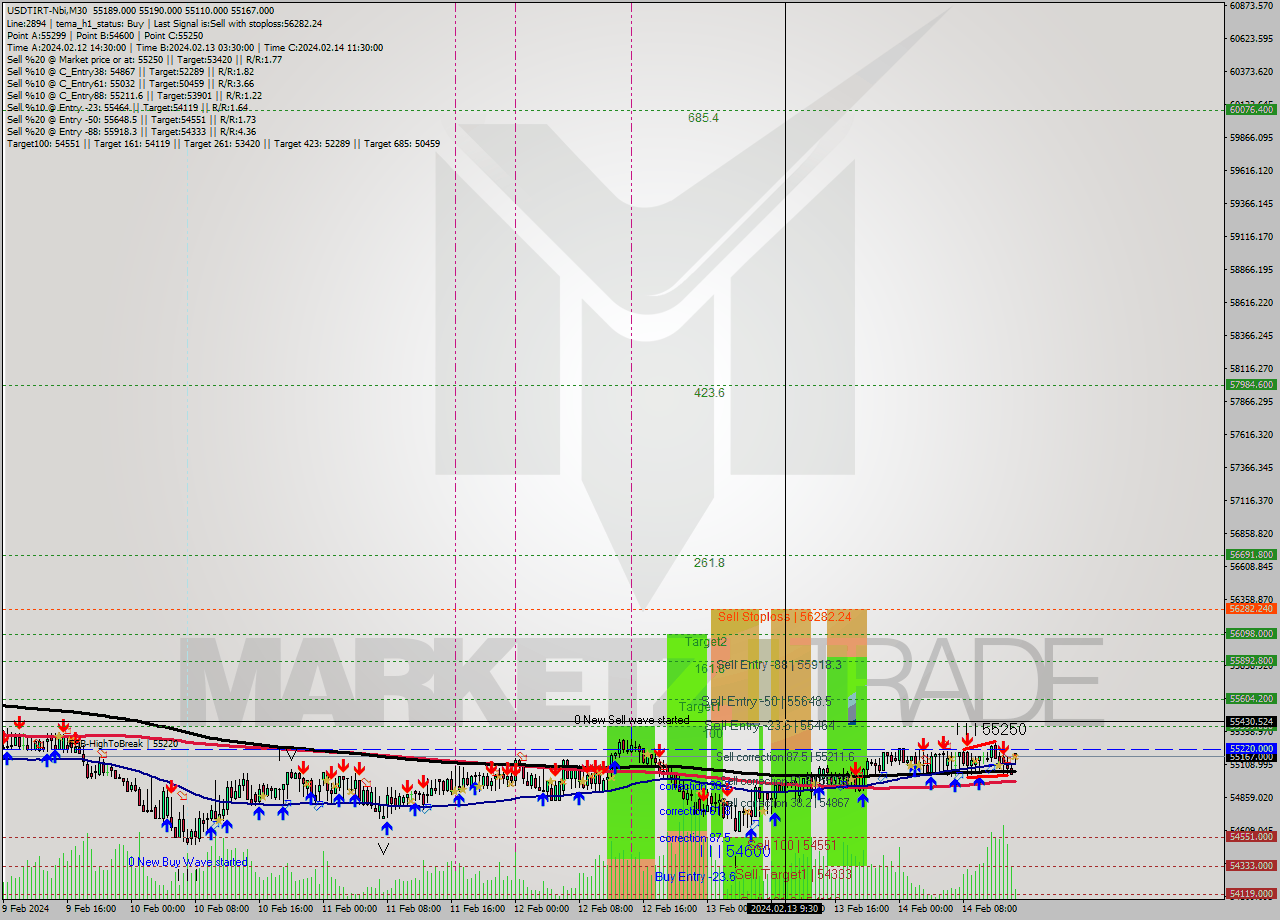Click the '9 Feb 2024' time axis label
The width and height of the screenshot is (1280, 920).
click(x=25, y=909)
